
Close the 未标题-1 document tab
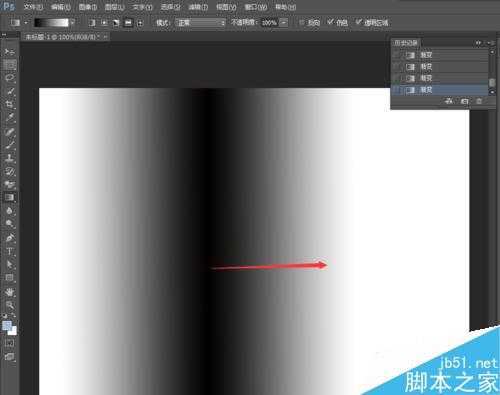(105, 37)
